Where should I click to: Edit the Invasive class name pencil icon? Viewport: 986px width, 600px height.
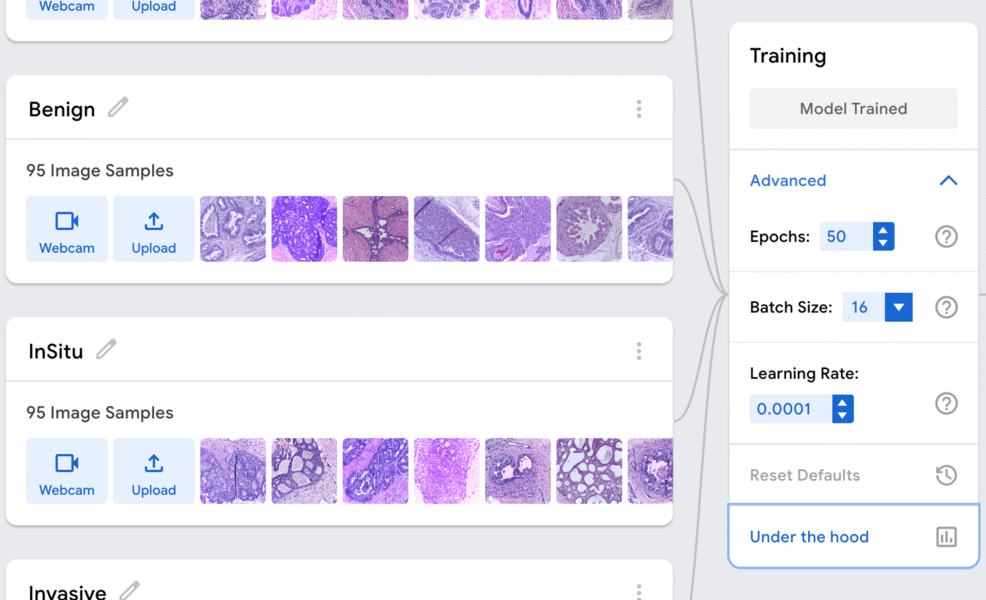click(130, 590)
